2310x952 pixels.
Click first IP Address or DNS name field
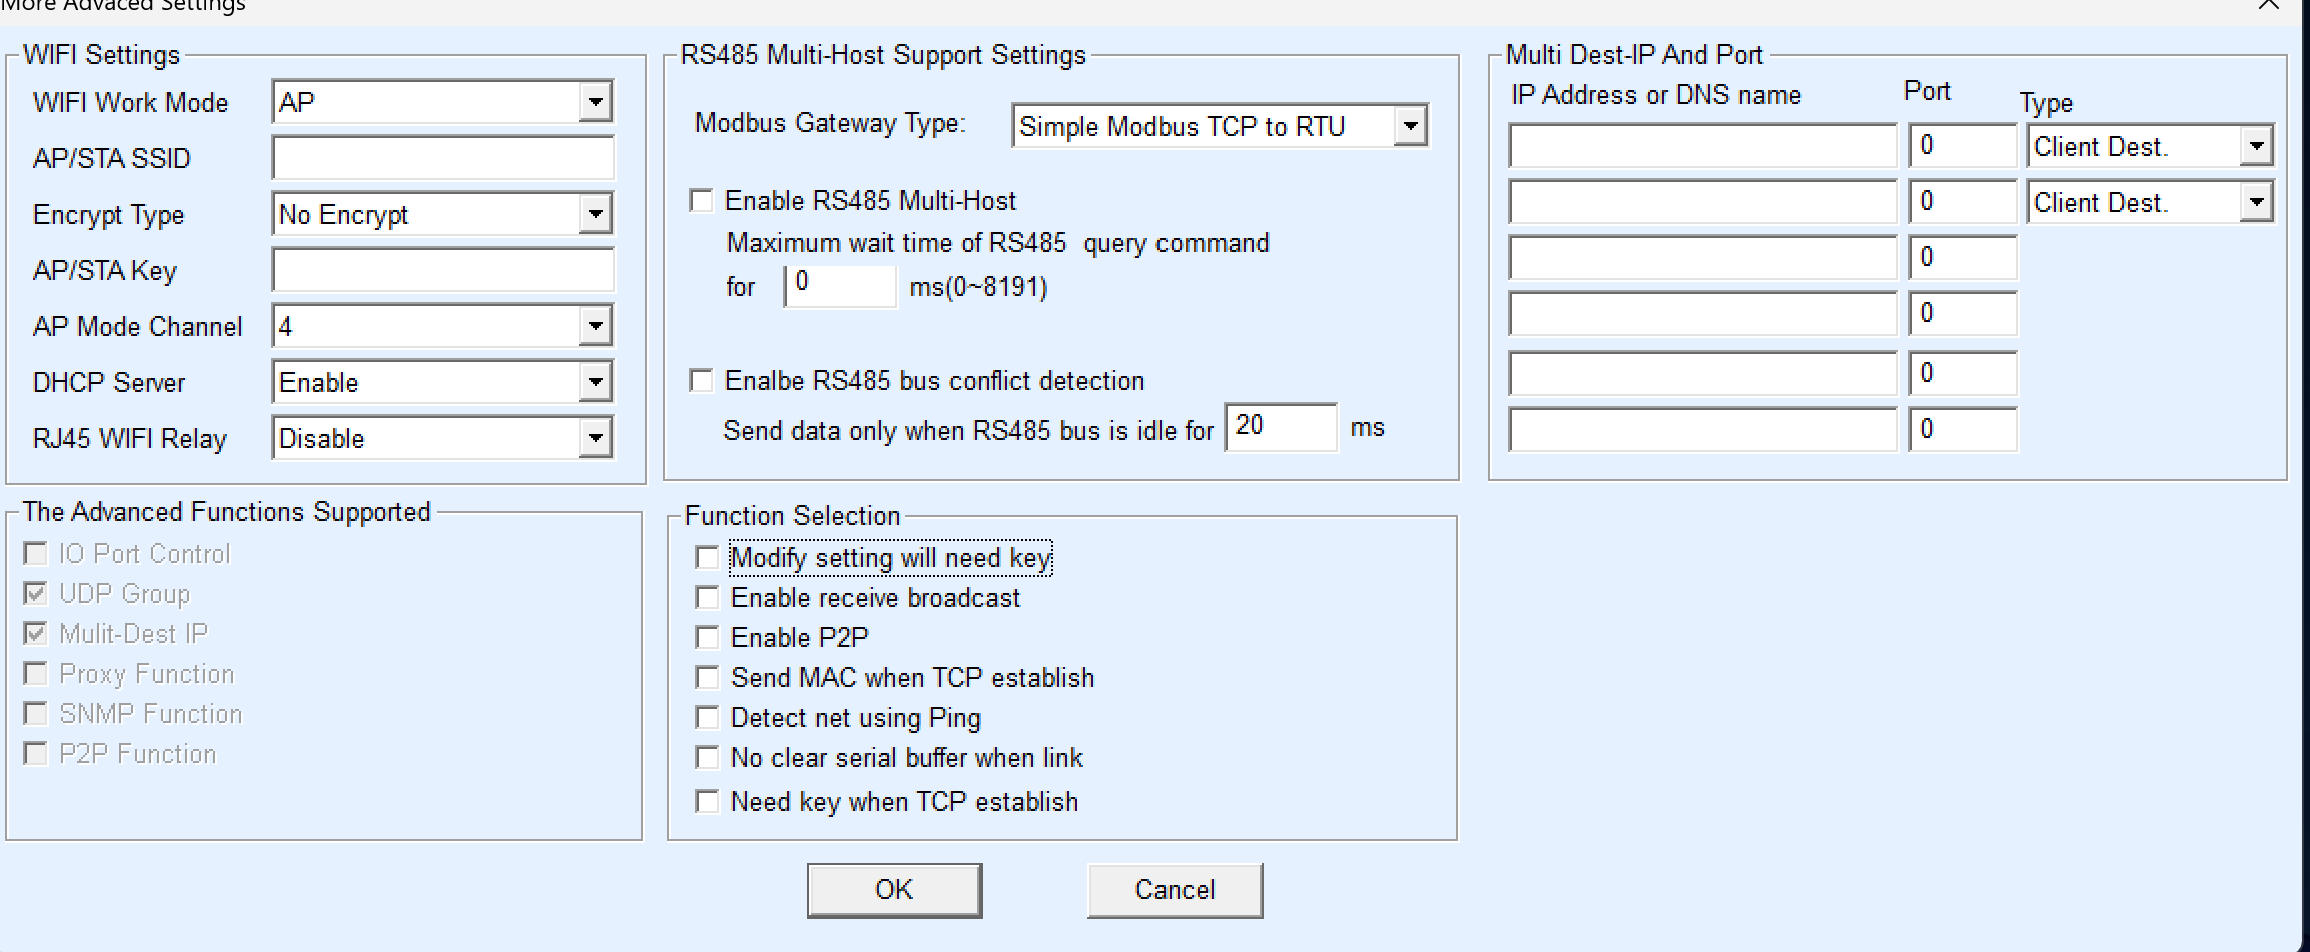(1701, 146)
